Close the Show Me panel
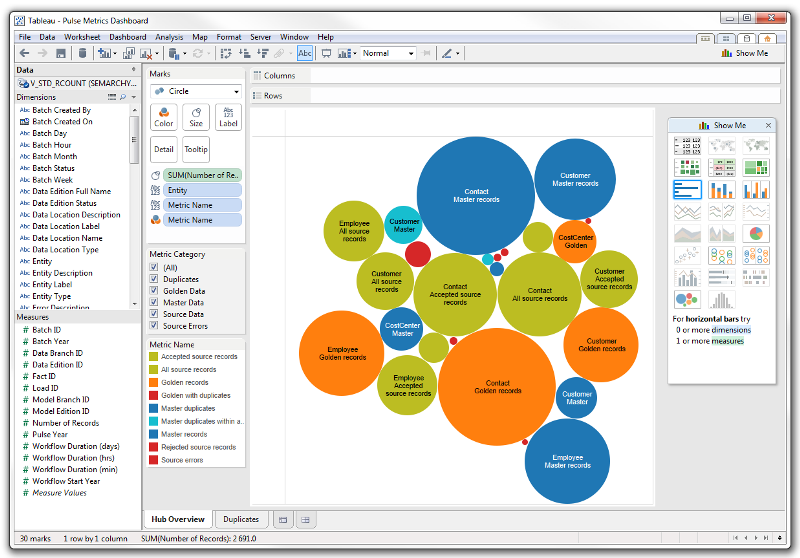The image size is (800, 558). 768,125
